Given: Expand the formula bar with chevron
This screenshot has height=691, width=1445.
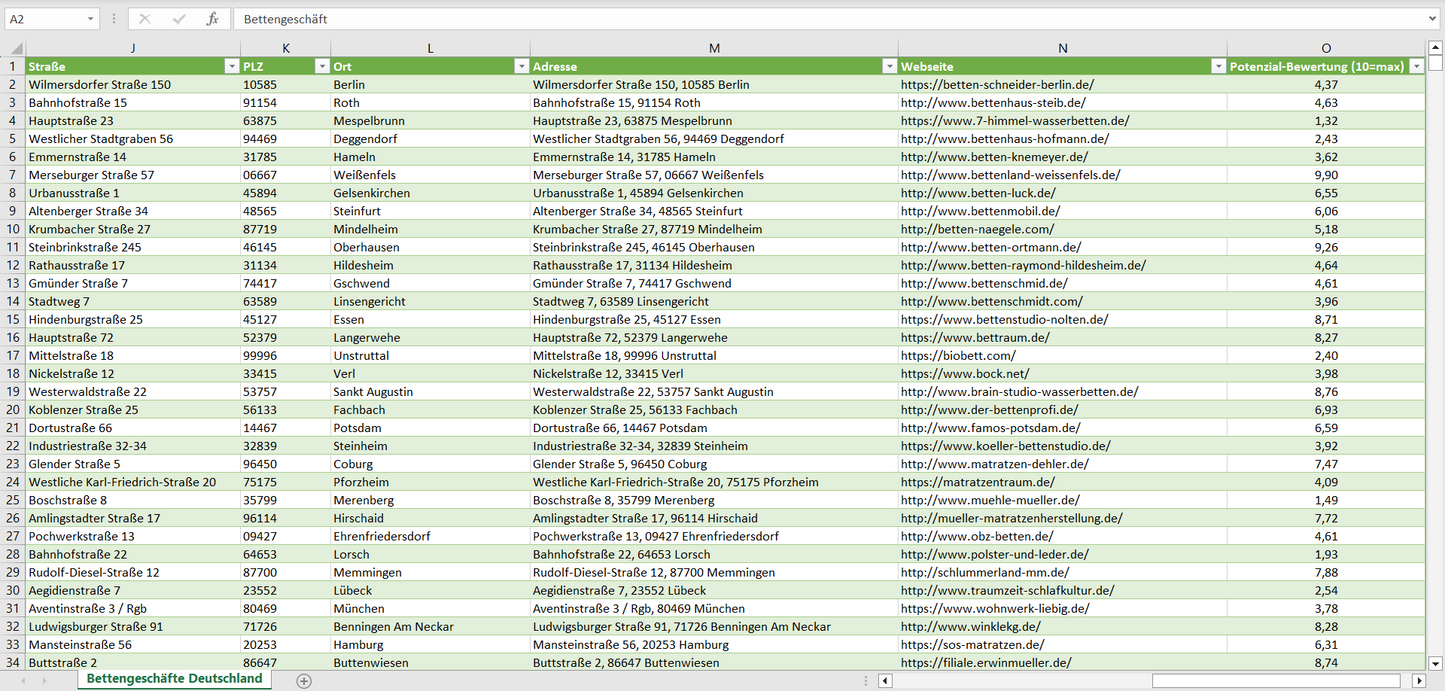Looking at the screenshot, I should click(x=1433, y=19).
